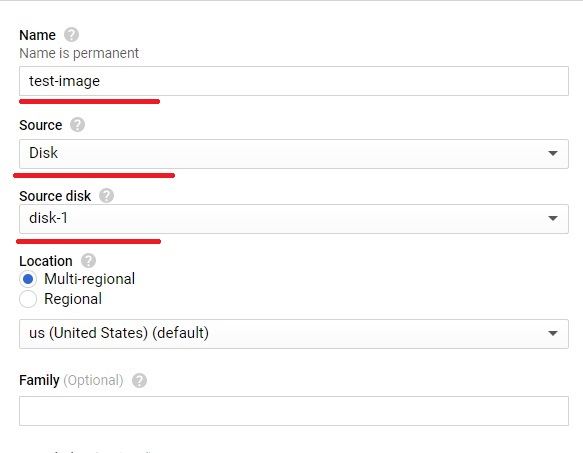Image resolution: width=583 pixels, height=453 pixels.
Task: Click the 'Regional' option label text
Action: click(73, 299)
